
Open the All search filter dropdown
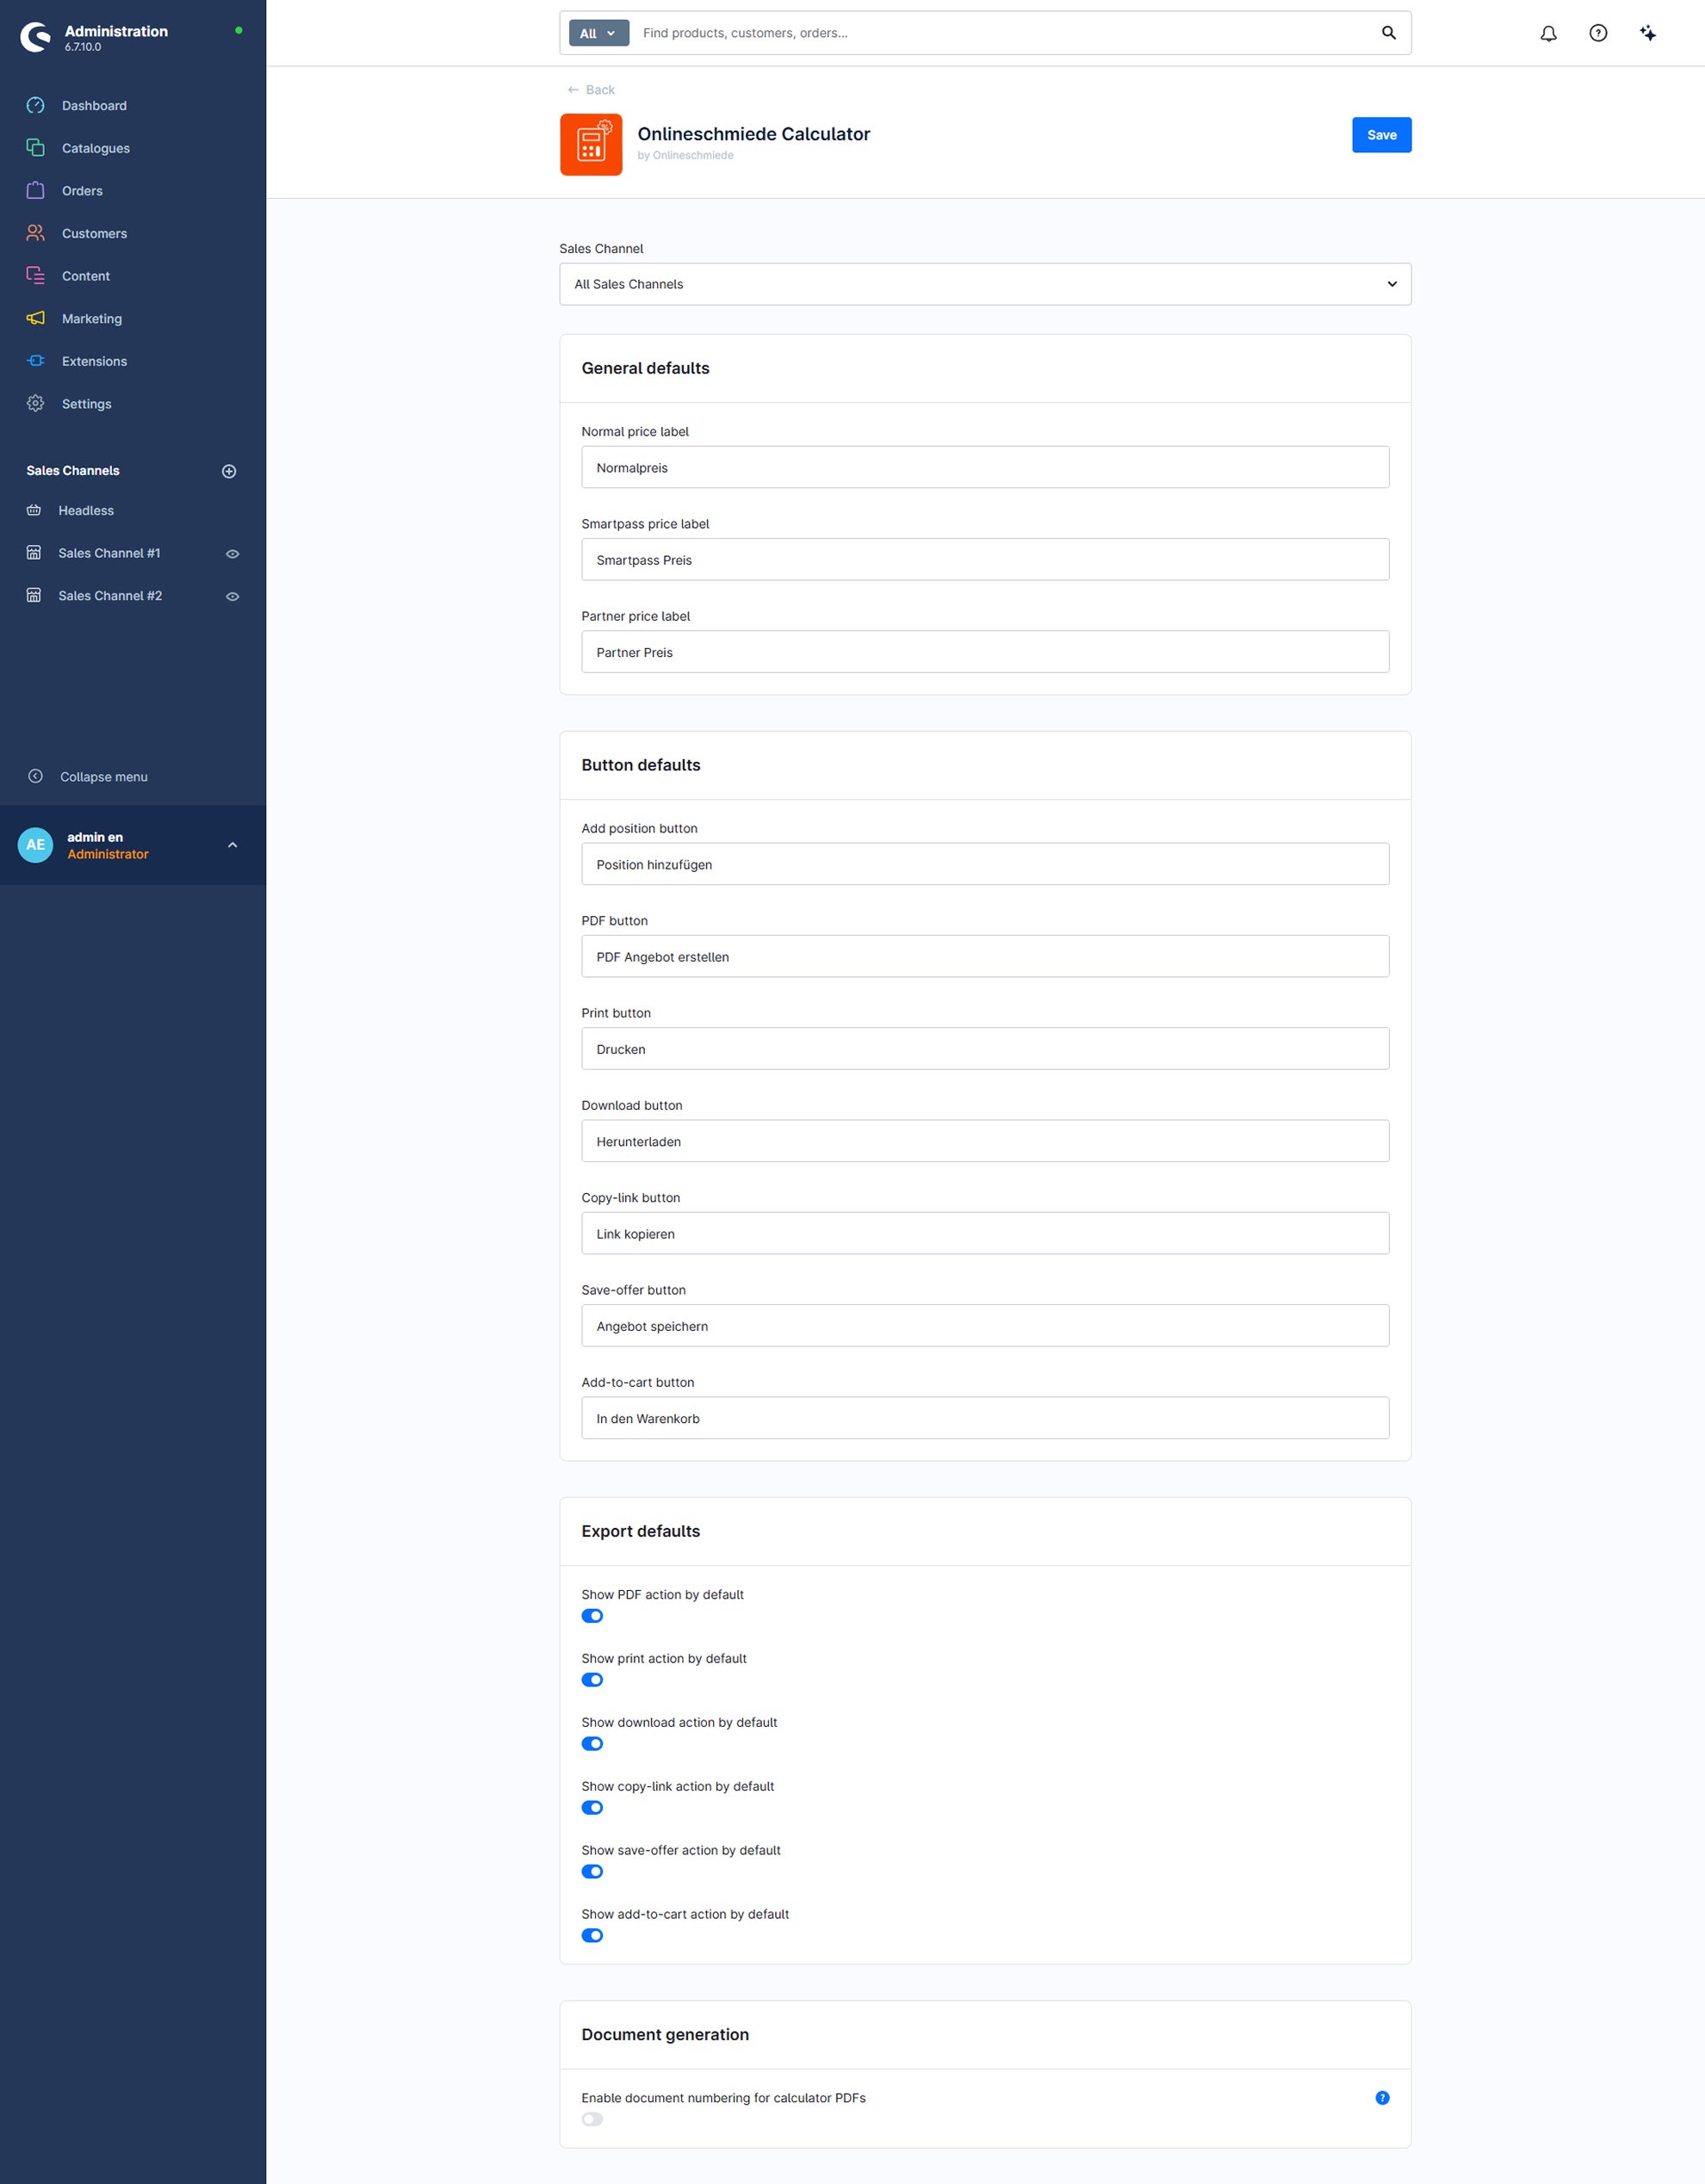tap(599, 33)
